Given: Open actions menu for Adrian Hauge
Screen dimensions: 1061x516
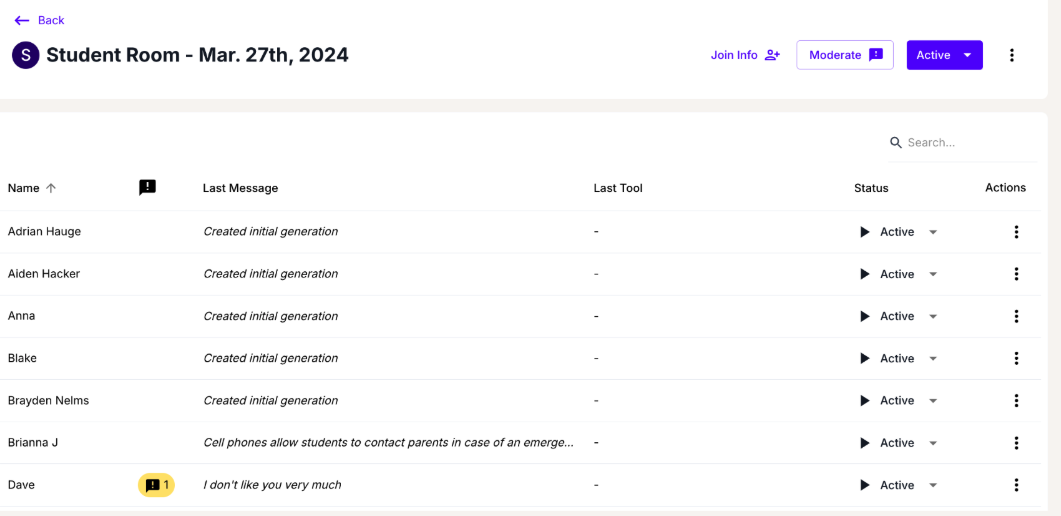Looking at the screenshot, I should click(1016, 232).
